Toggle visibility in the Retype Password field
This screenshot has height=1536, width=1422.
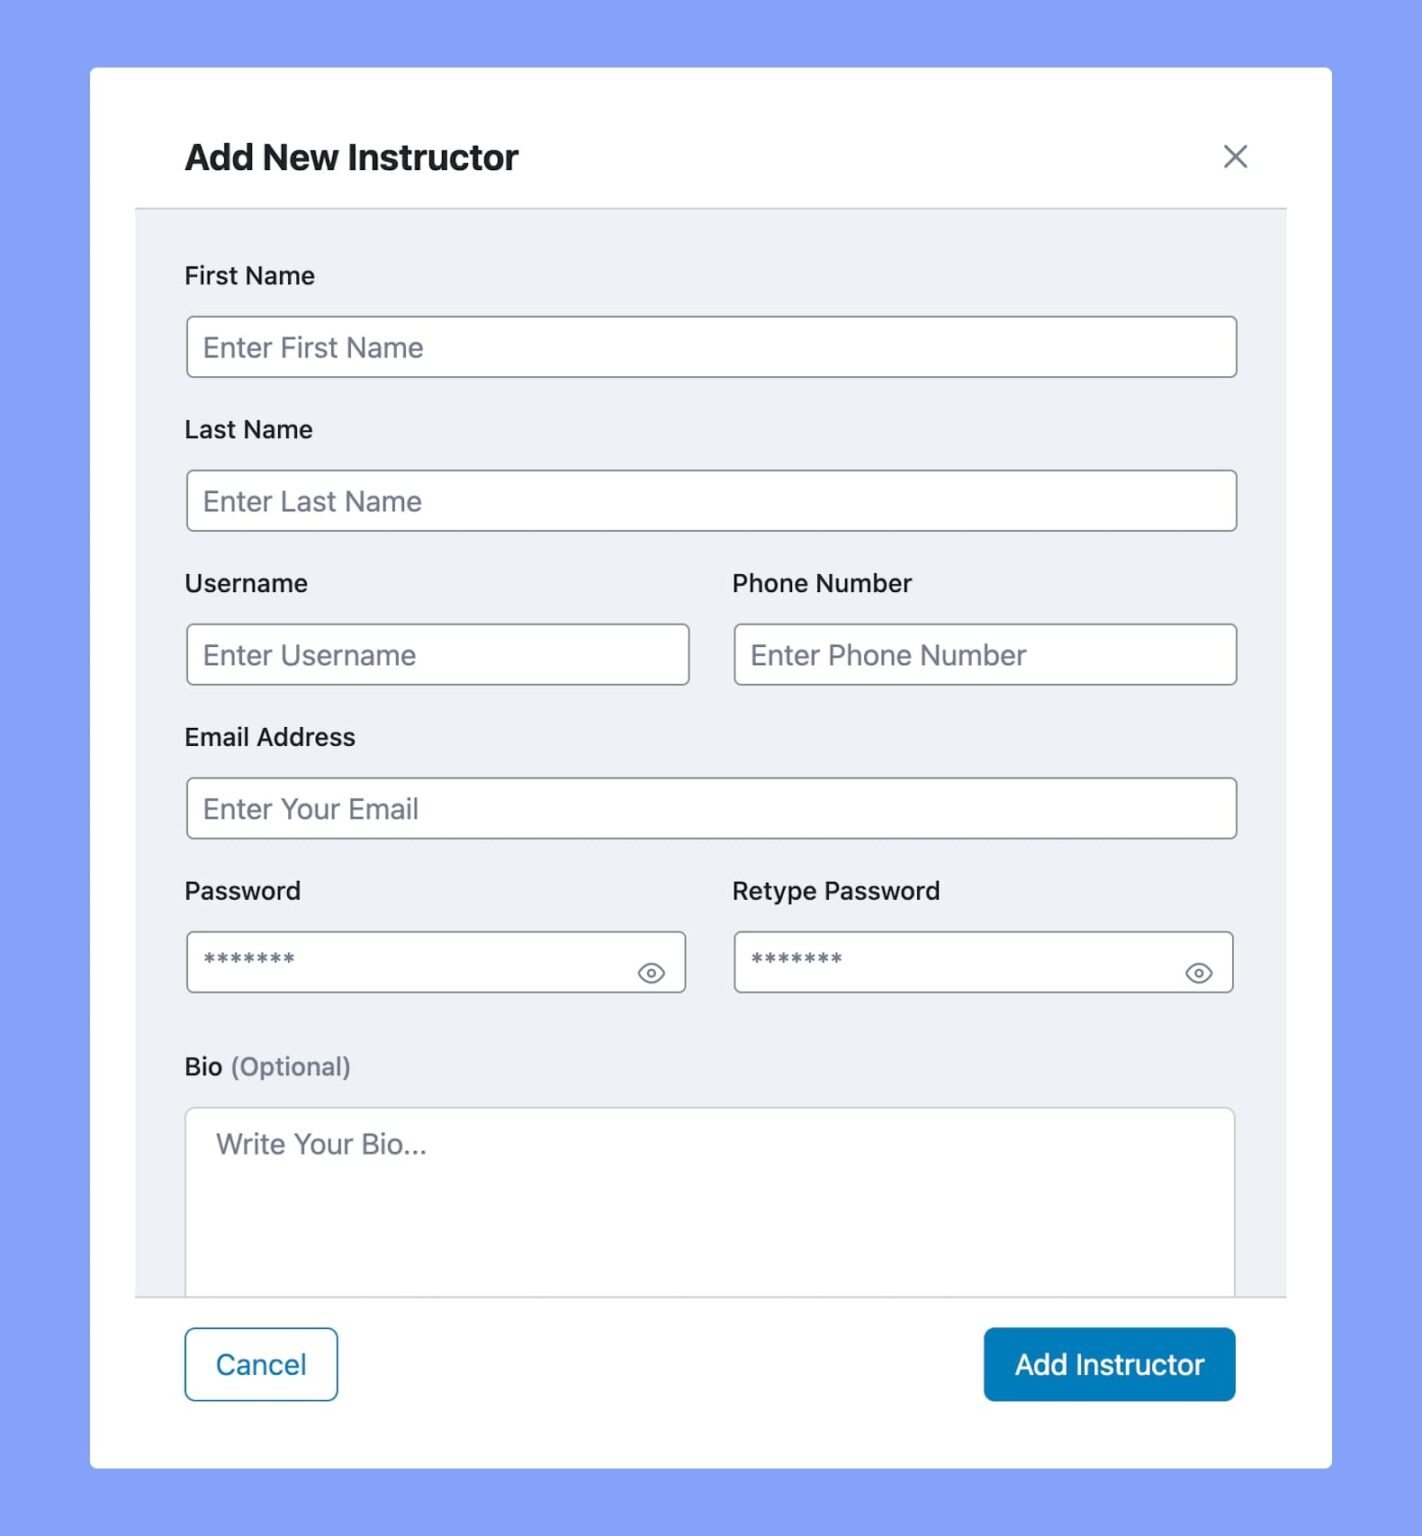(1198, 973)
